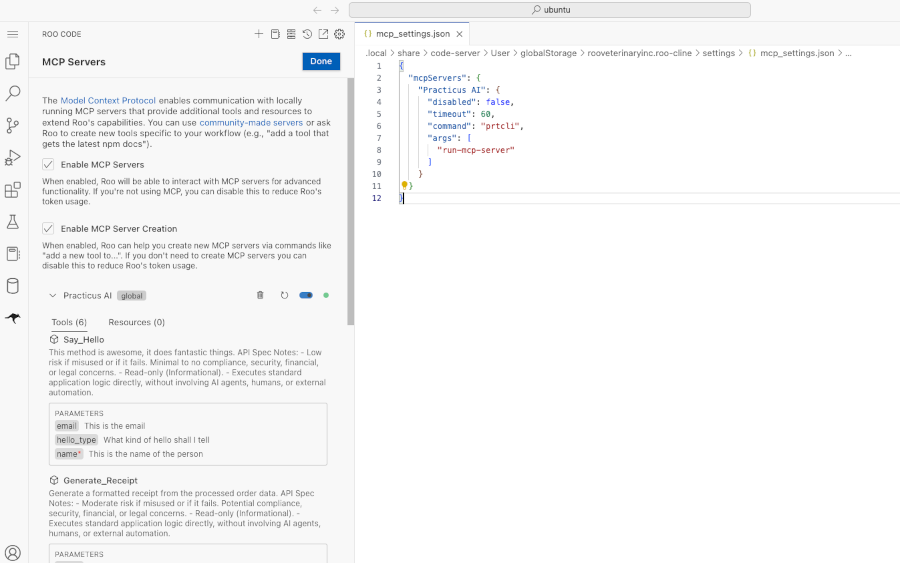Go back using the top navigation arrow
Viewport: 900px width, 563px height.
point(317,10)
